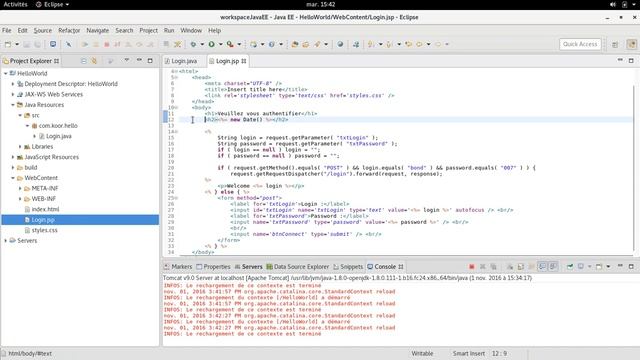Click the Clear Console icon

click(x=510, y=267)
